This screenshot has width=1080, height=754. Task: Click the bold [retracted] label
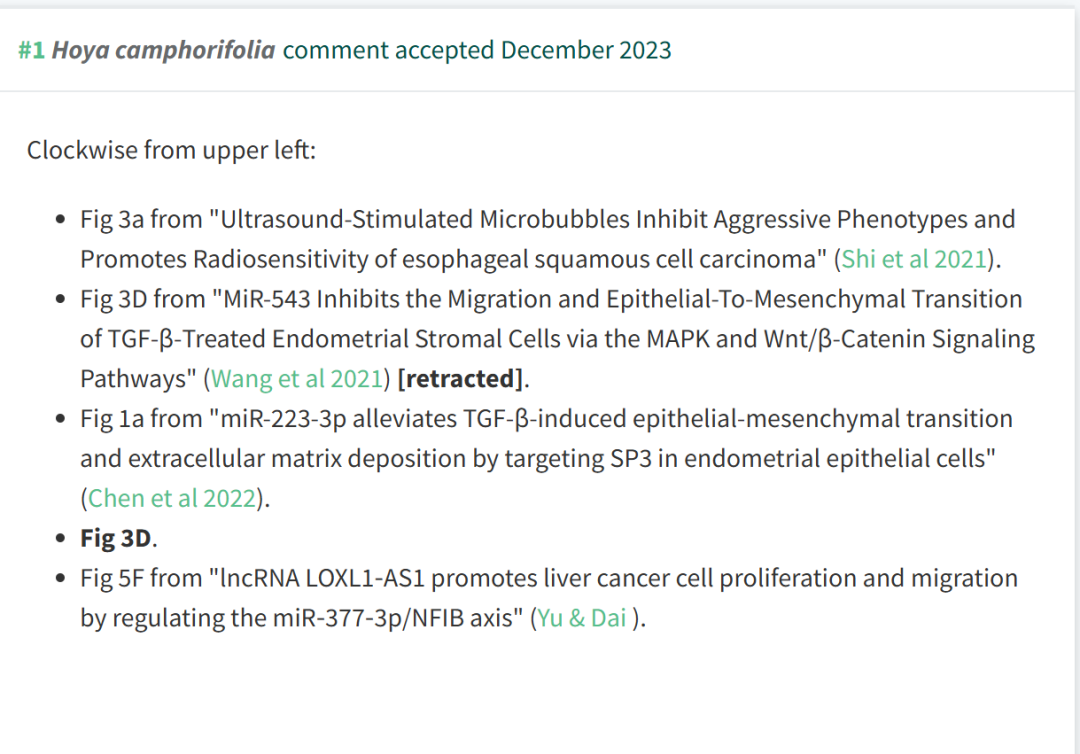click(460, 379)
